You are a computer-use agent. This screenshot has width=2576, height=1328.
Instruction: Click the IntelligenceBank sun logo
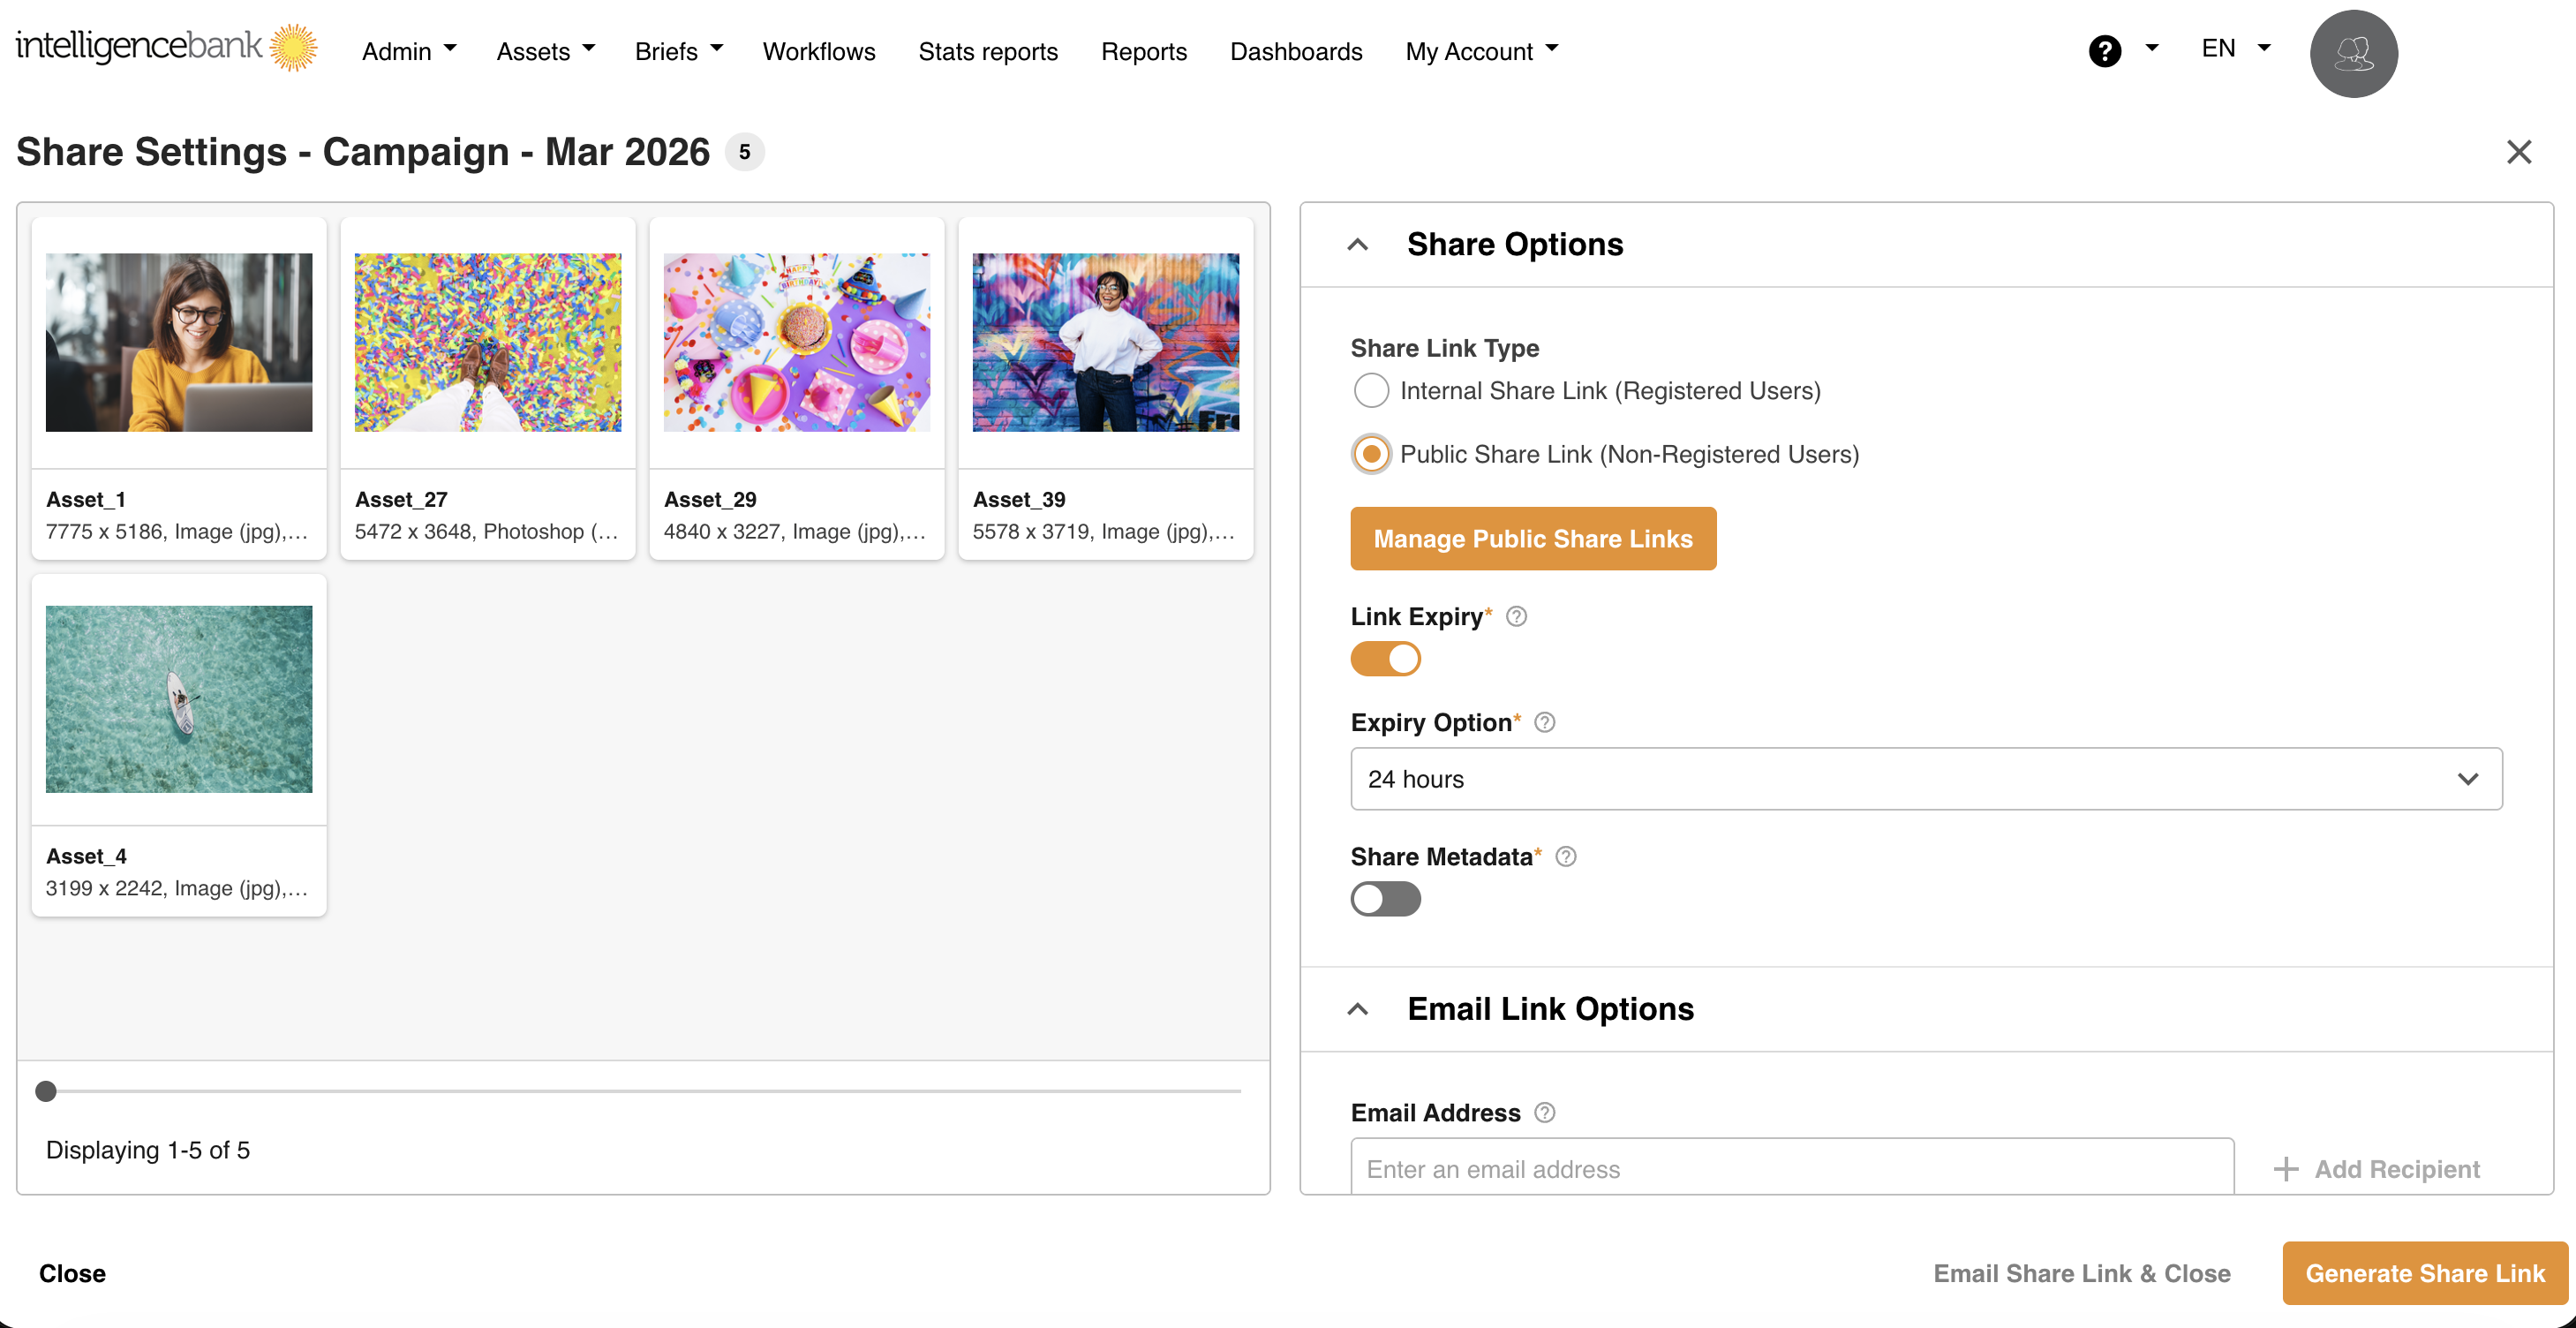293,47
